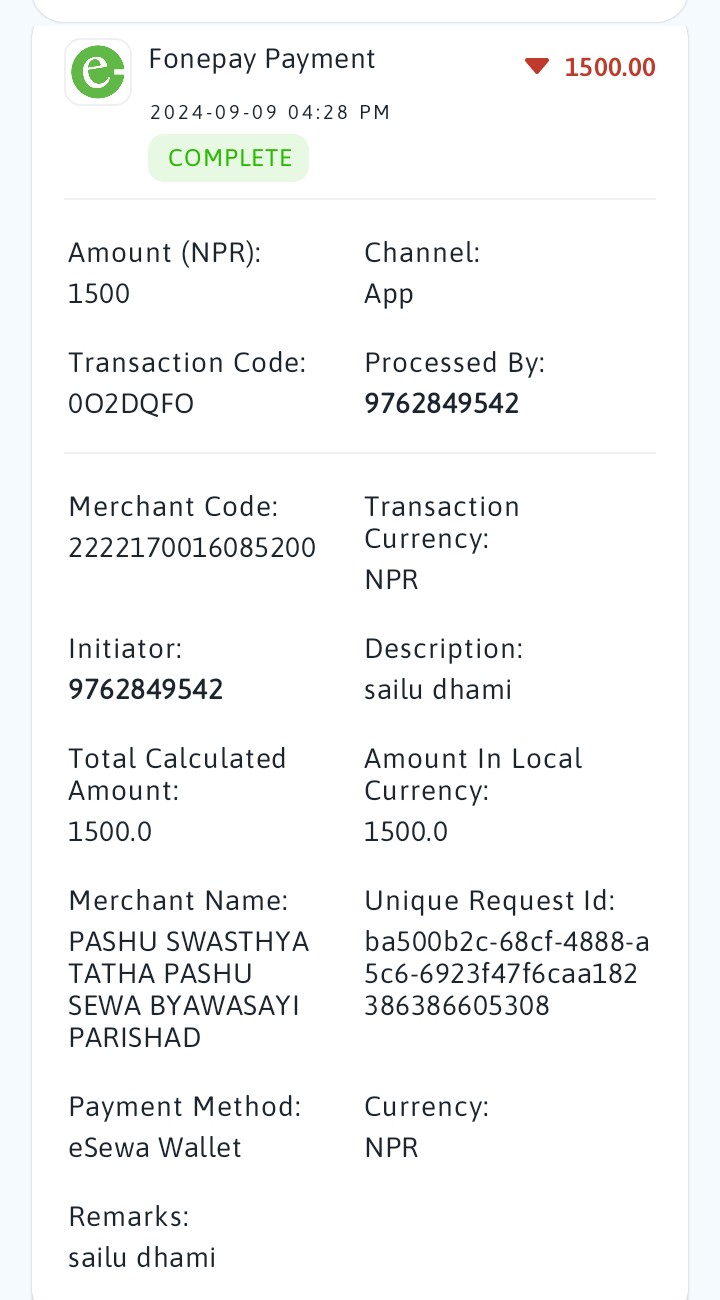The width and height of the screenshot is (720, 1300).
Task: Click the red down-arrow debit indicator
Action: (x=537, y=67)
